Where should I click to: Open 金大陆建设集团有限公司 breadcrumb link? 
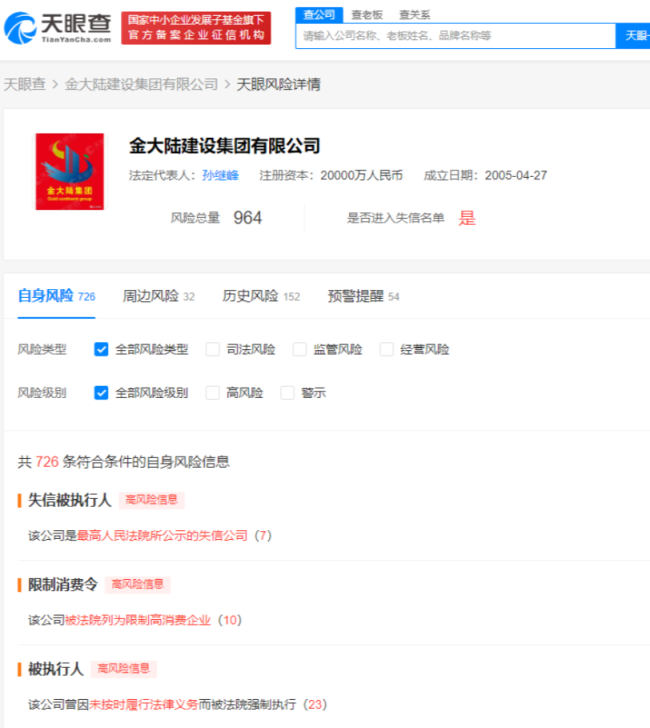(141, 84)
